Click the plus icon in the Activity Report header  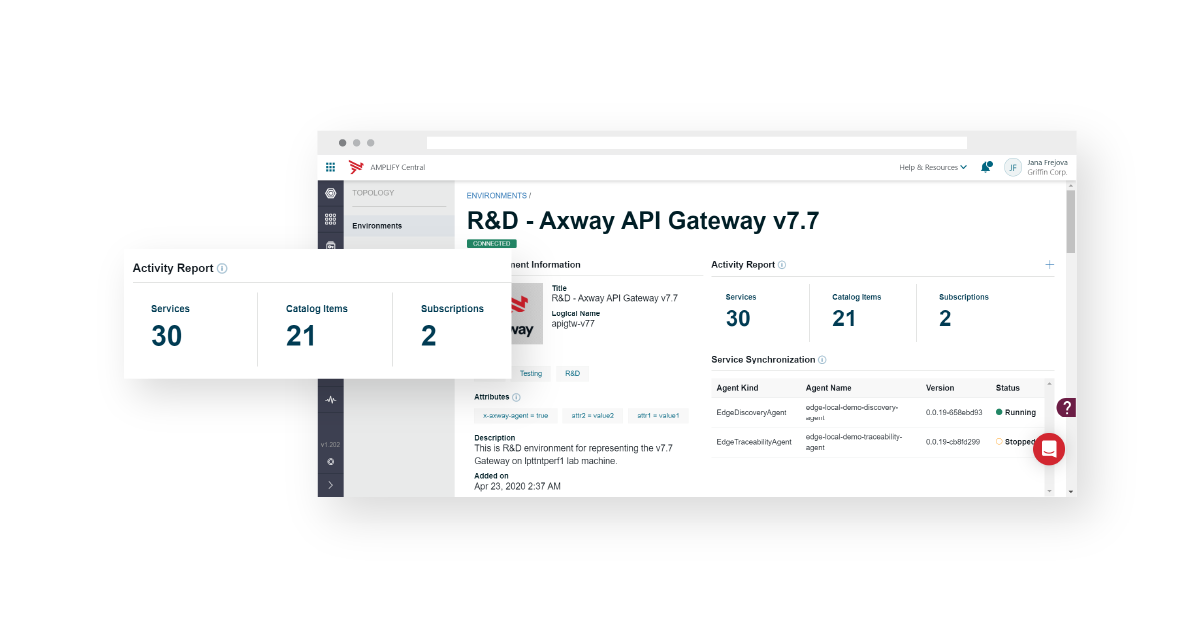(x=1049, y=265)
